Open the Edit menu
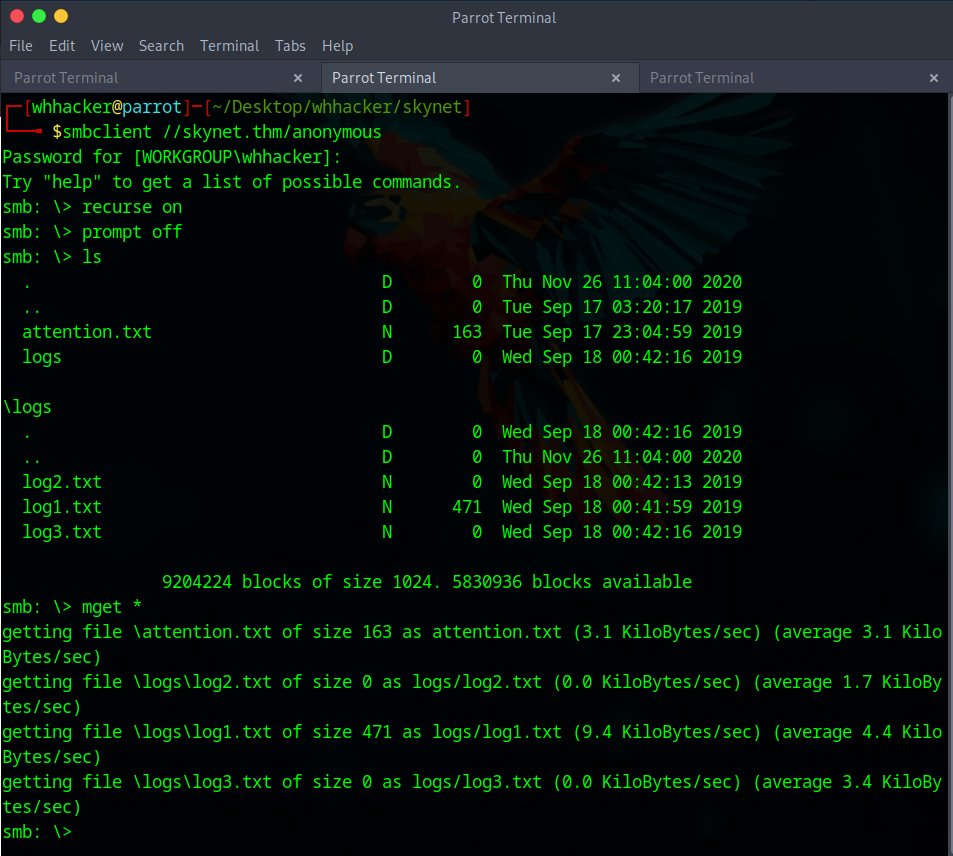Viewport: 953px width, 856px height. click(62, 46)
